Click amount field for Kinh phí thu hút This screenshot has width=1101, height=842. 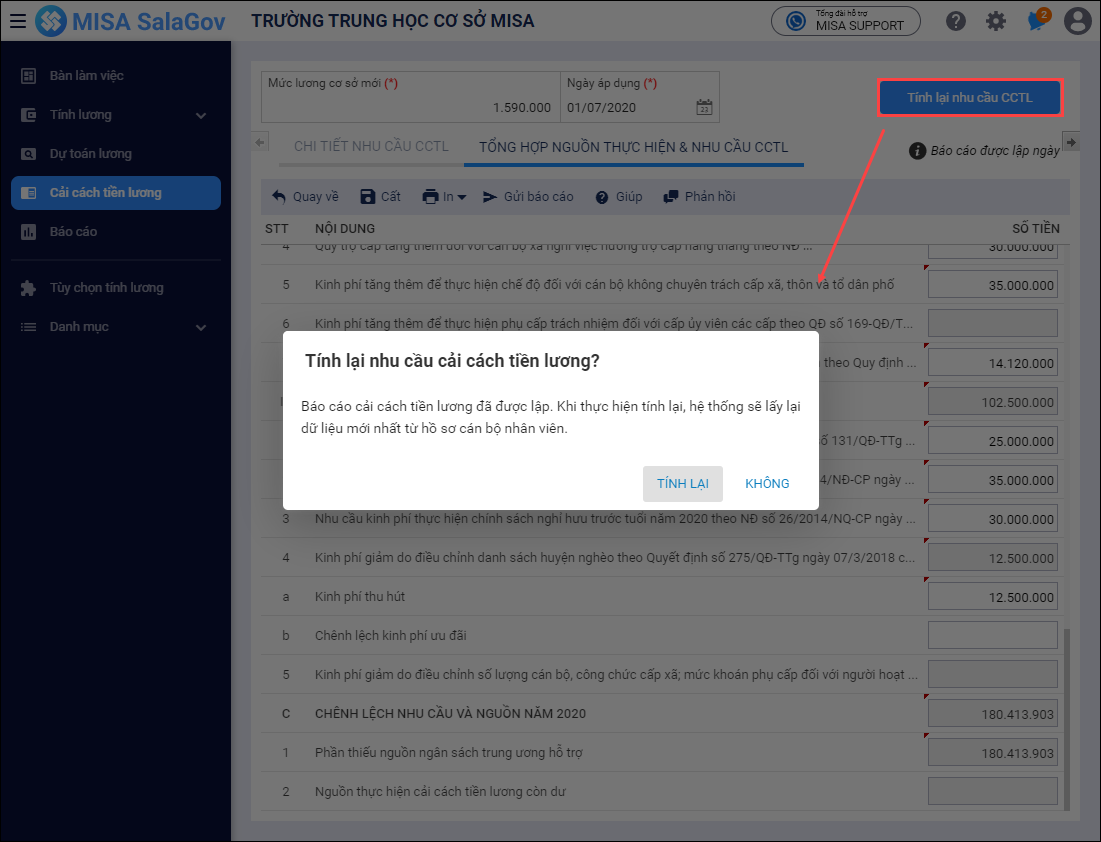click(992, 597)
